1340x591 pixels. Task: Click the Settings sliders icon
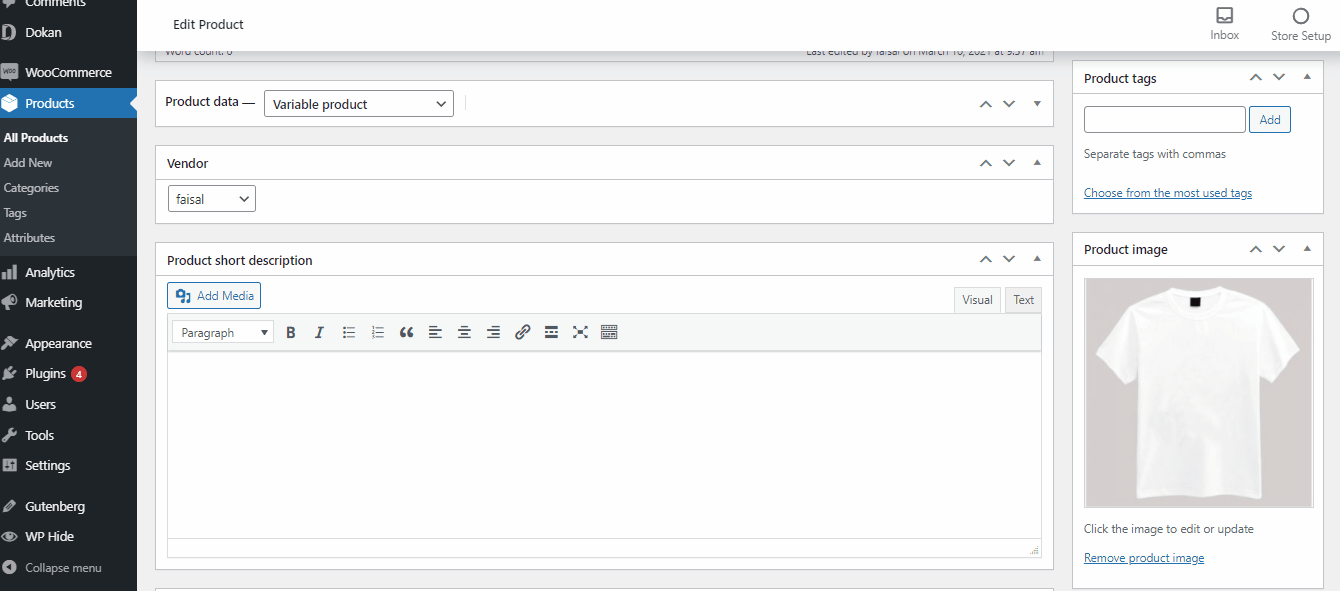click(x=9, y=465)
